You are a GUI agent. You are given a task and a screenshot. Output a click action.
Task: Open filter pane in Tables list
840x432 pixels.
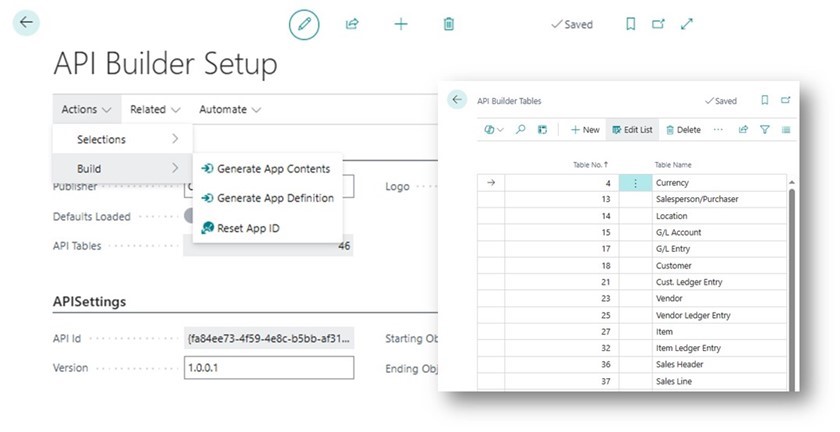(765, 130)
